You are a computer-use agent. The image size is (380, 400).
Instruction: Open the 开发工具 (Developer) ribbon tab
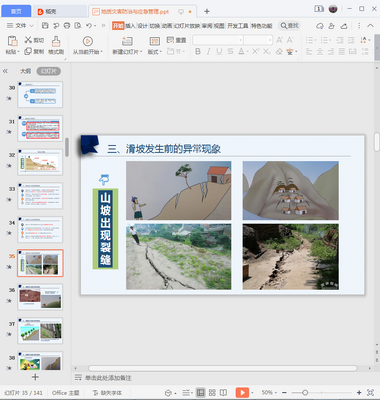coord(238,26)
